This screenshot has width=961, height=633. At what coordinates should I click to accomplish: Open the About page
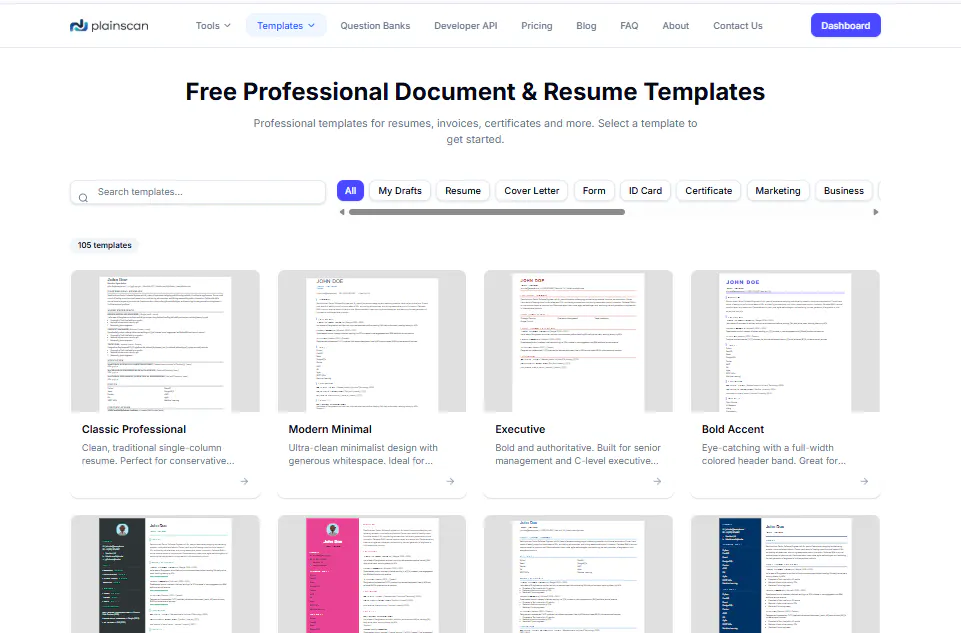pyautogui.click(x=675, y=26)
